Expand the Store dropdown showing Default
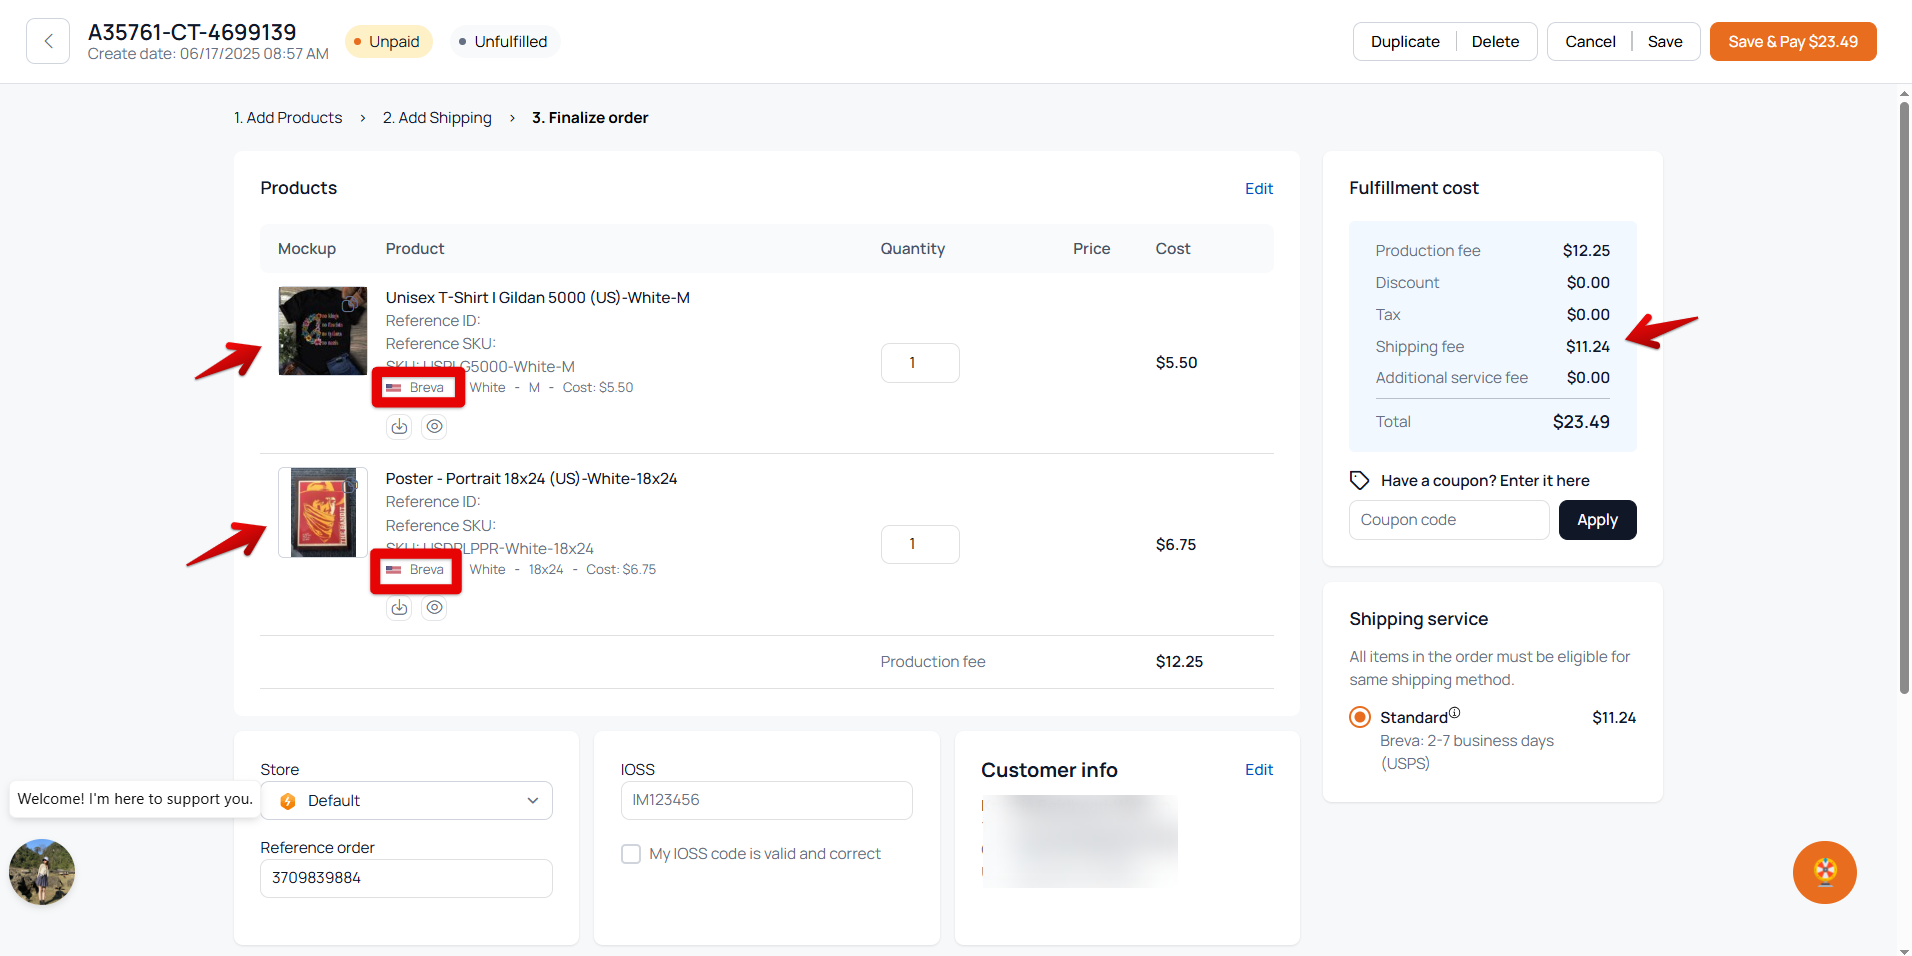The width and height of the screenshot is (1912, 956). click(x=406, y=801)
